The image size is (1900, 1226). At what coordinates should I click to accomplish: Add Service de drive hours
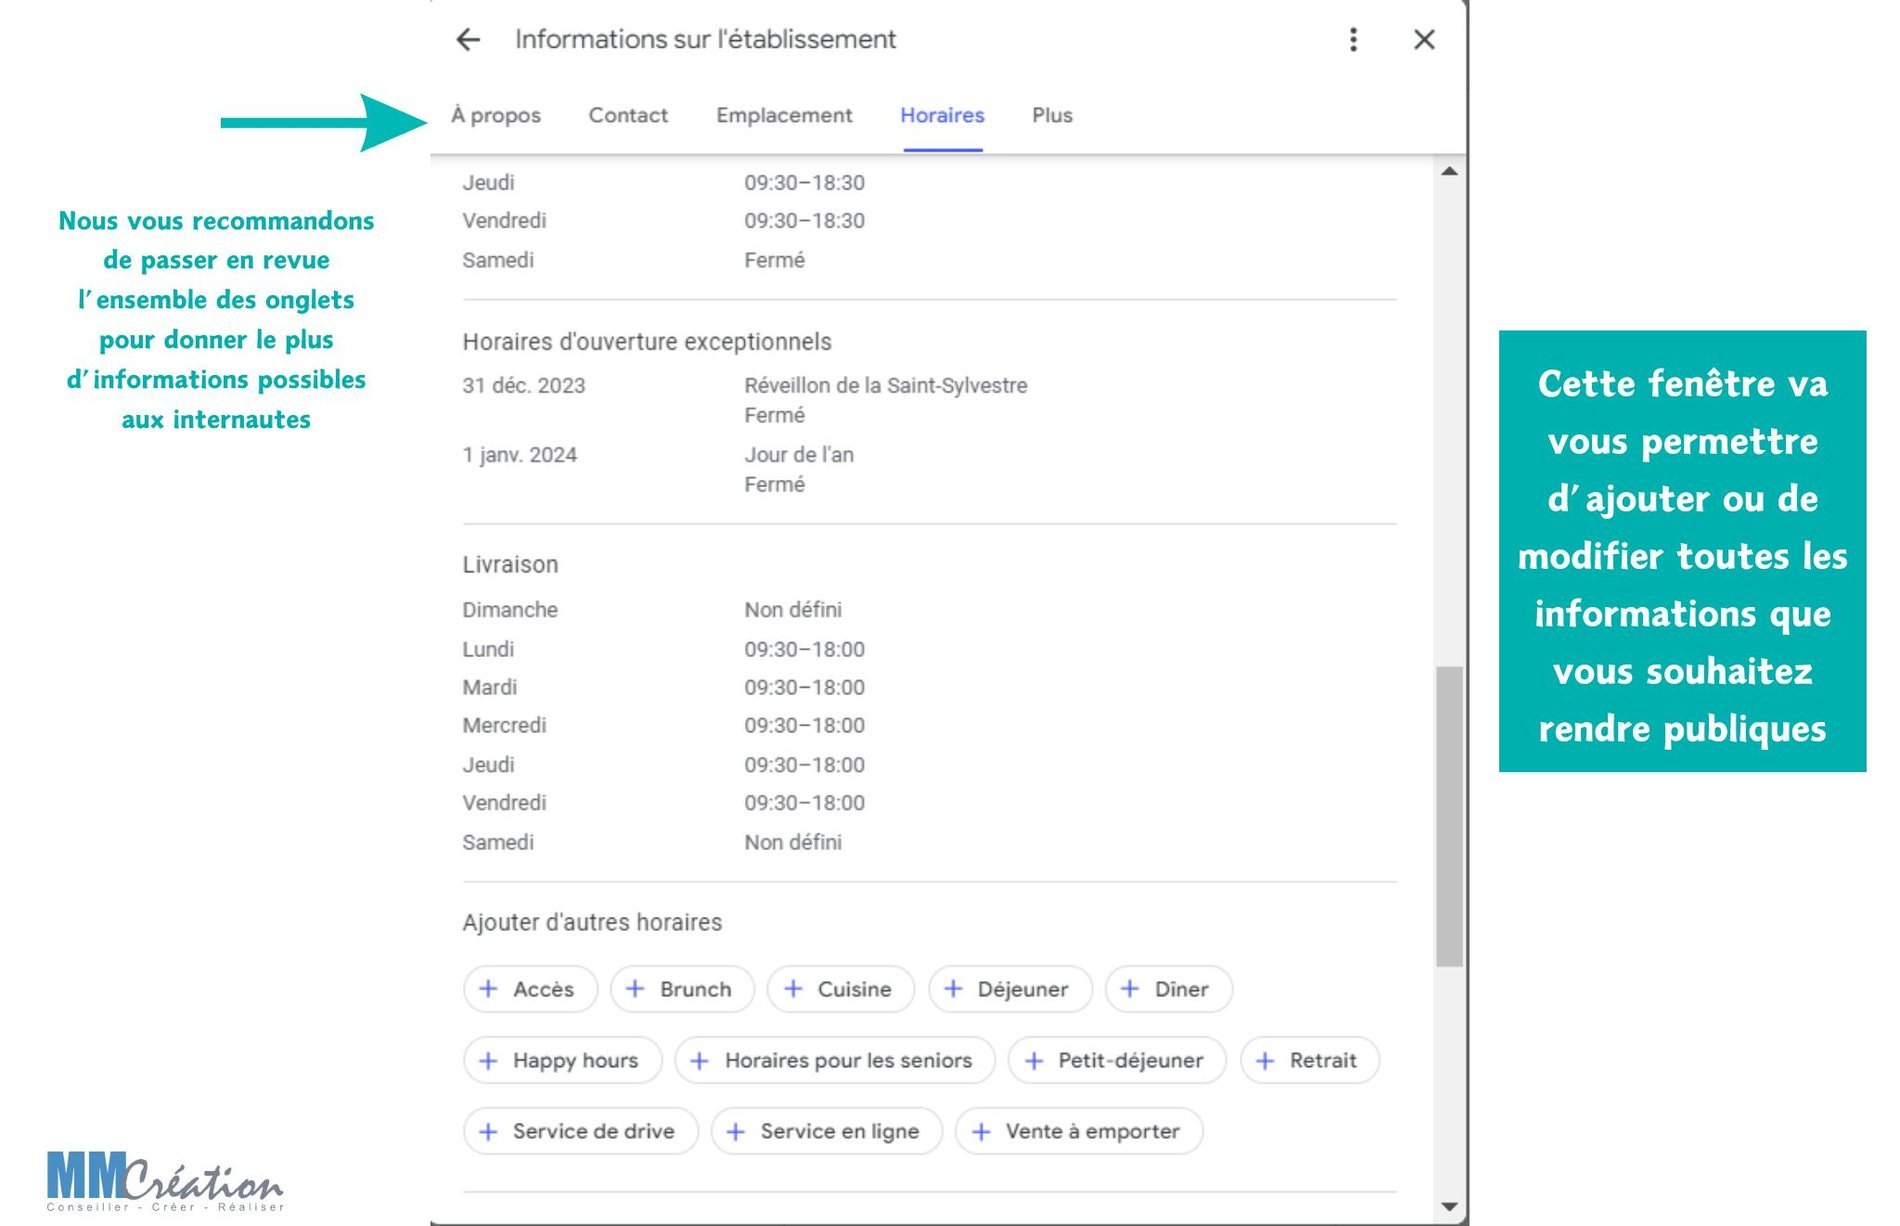[x=580, y=1132]
